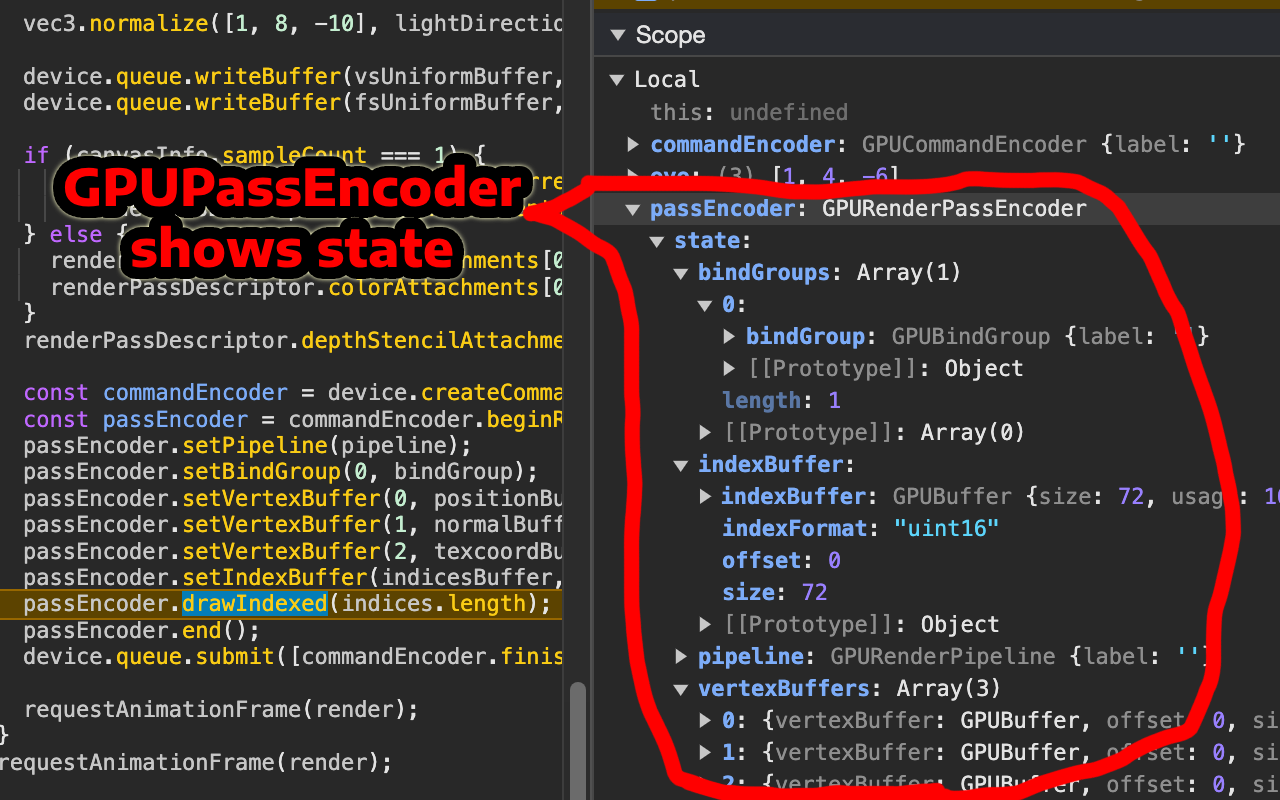Click last unindented requestAnimationFrame(render); line

[195, 763]
